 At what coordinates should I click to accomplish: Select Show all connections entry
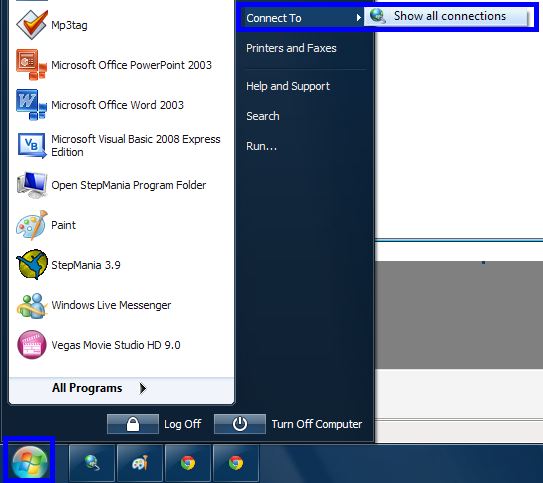coord(445,16)
